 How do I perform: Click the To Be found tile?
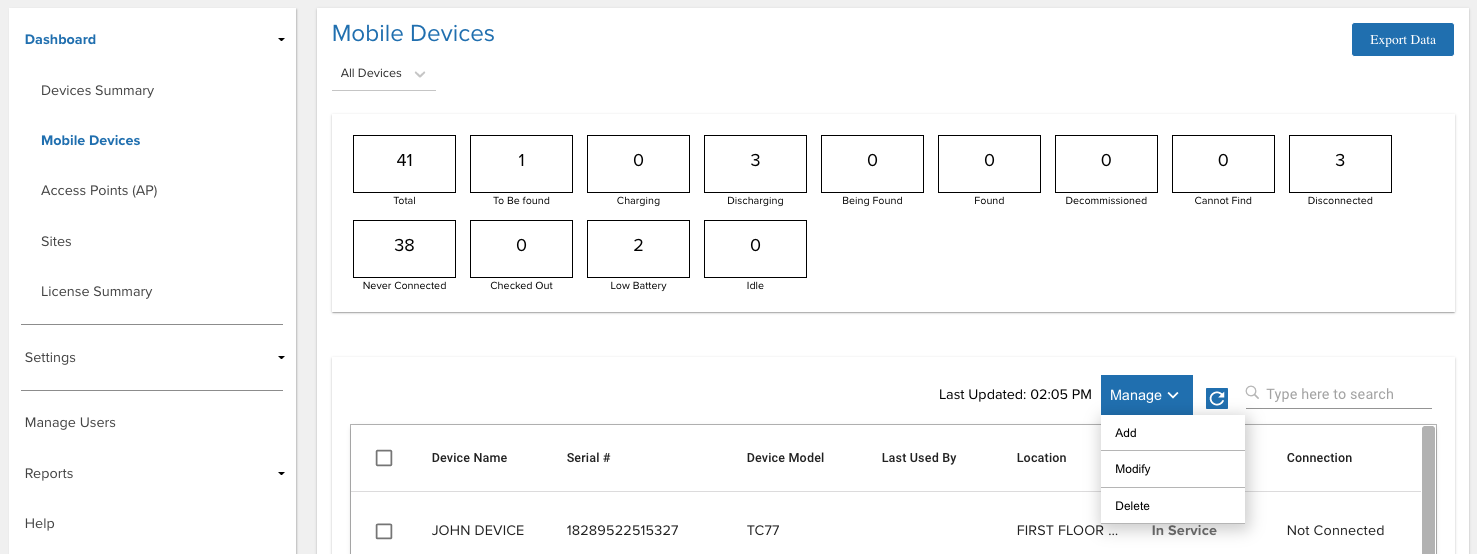coord(521,164)
